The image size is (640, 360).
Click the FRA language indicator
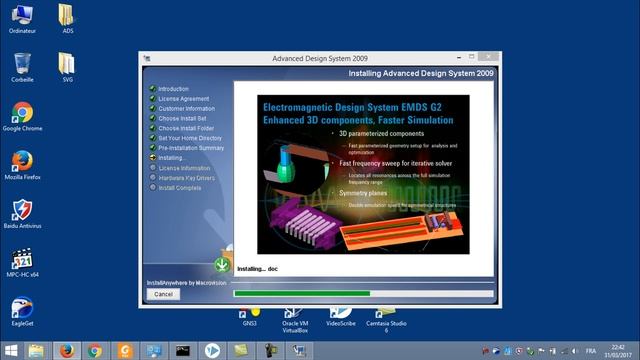tap(591, 351)
